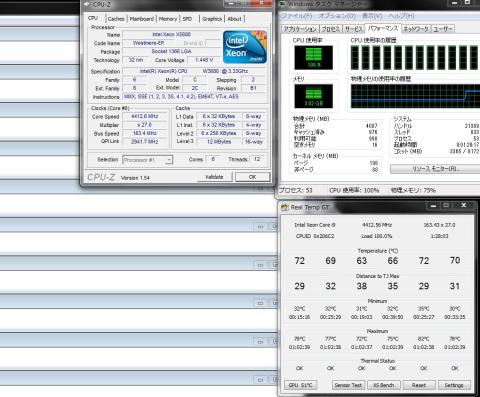Click the Multiplier value x 27.0
The image size is (480, 397).
click(x=145, y=125)
